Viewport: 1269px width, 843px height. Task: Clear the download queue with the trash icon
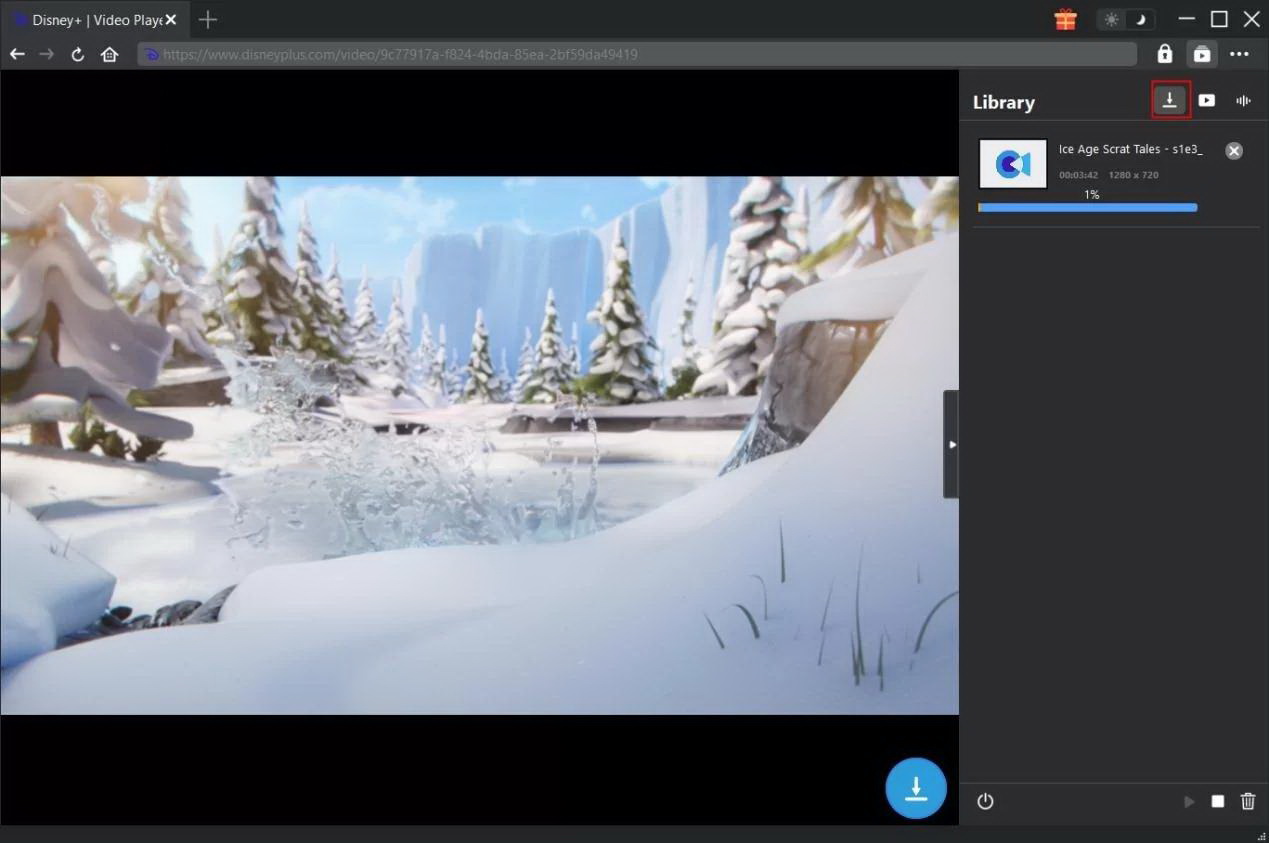[x=1247, y=801]
